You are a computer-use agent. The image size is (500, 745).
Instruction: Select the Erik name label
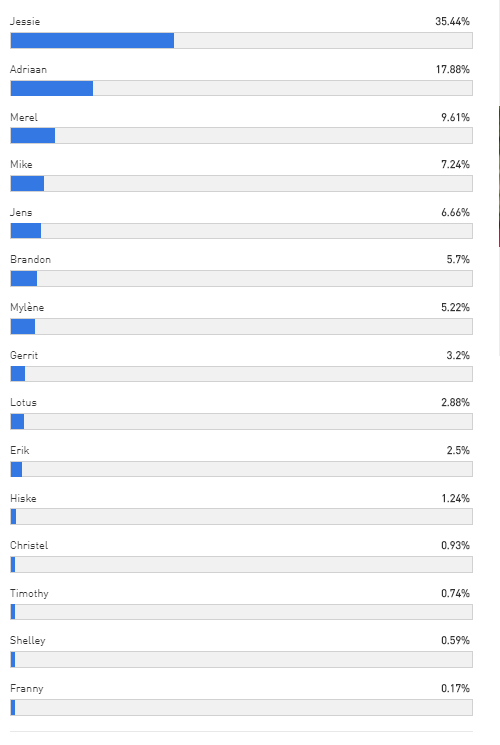point(19,450)
